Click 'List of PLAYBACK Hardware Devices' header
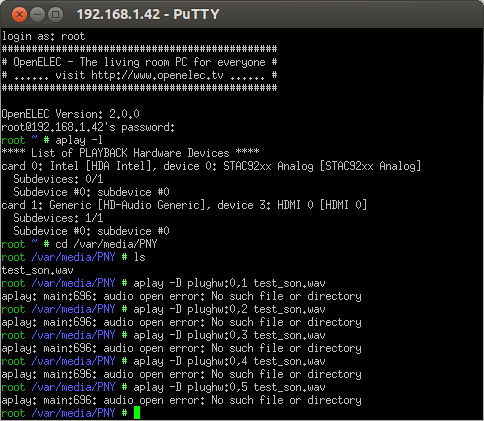This screenshot has height=421, width=484. (x=130, y=153)
